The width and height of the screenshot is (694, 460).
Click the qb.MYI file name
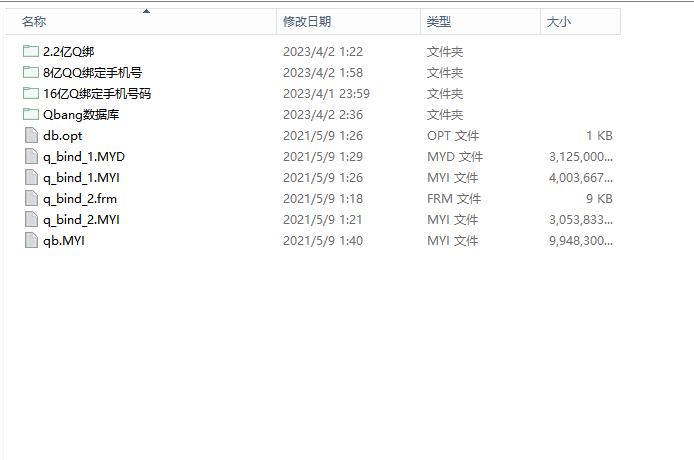64,241
